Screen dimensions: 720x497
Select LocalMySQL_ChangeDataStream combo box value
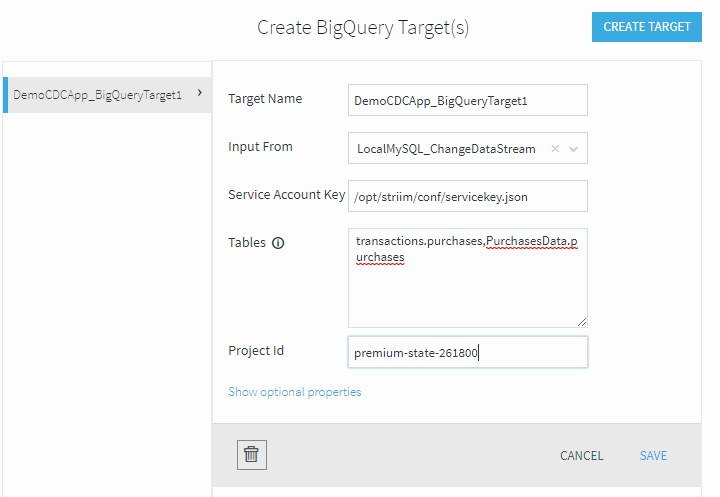446,149
